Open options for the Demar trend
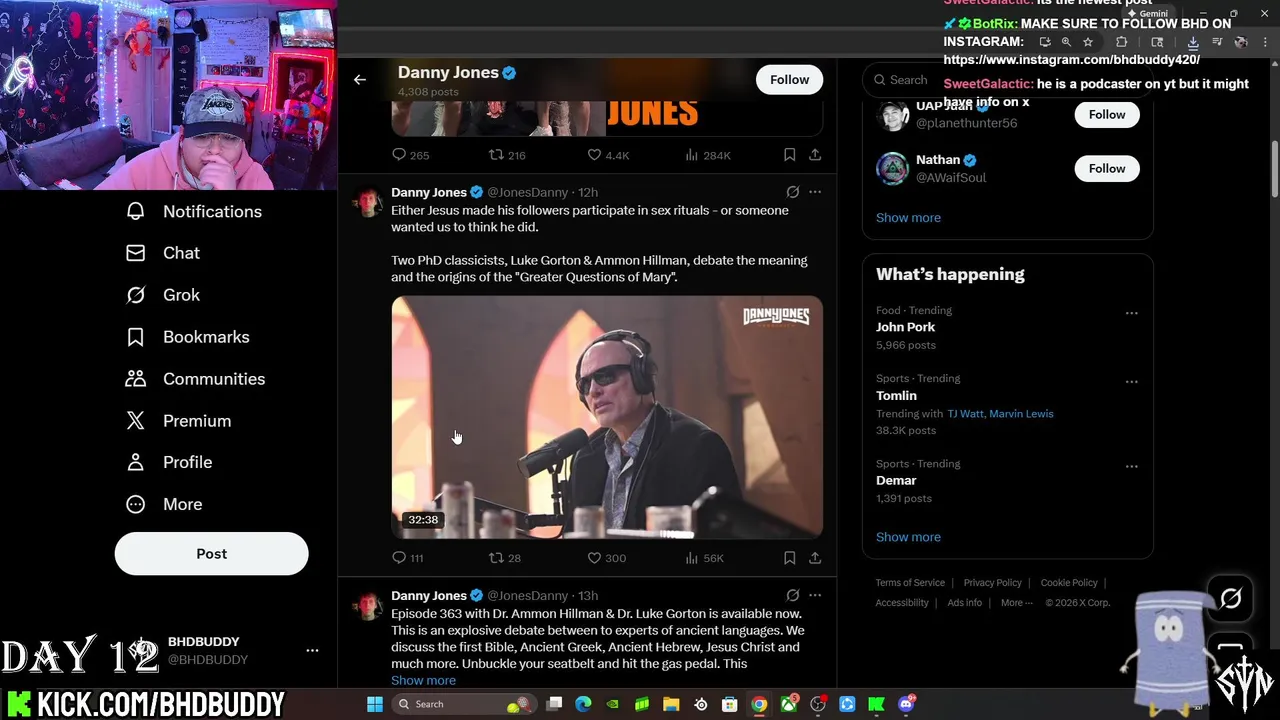 point(1131,466)
